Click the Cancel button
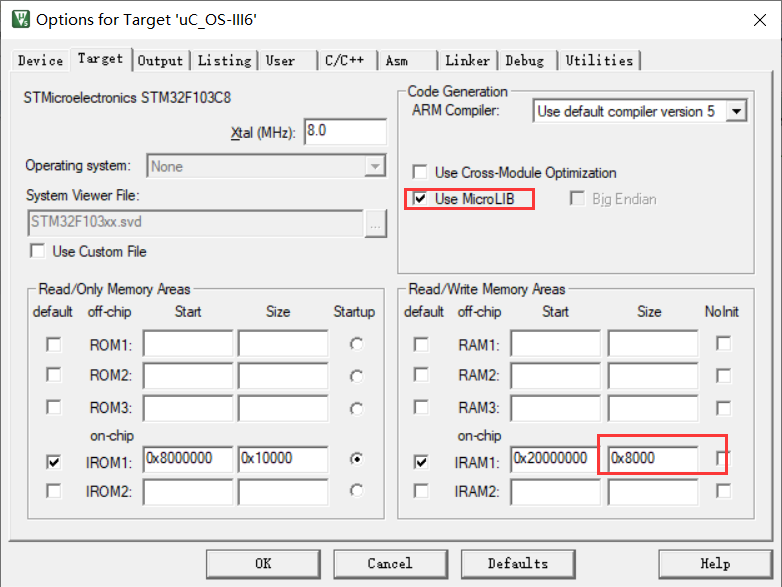Image resolution: width=782 pixels, height=587 pixels. [390, 564]
